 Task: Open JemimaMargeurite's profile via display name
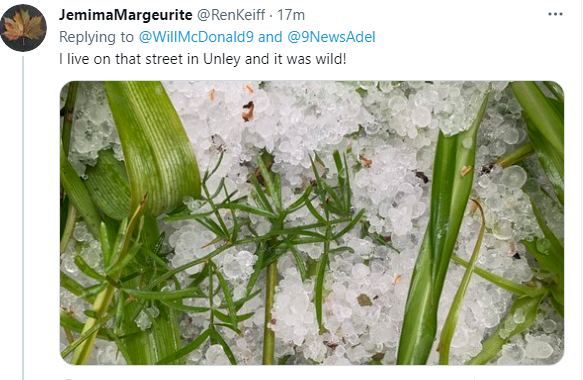coord(126,15)
